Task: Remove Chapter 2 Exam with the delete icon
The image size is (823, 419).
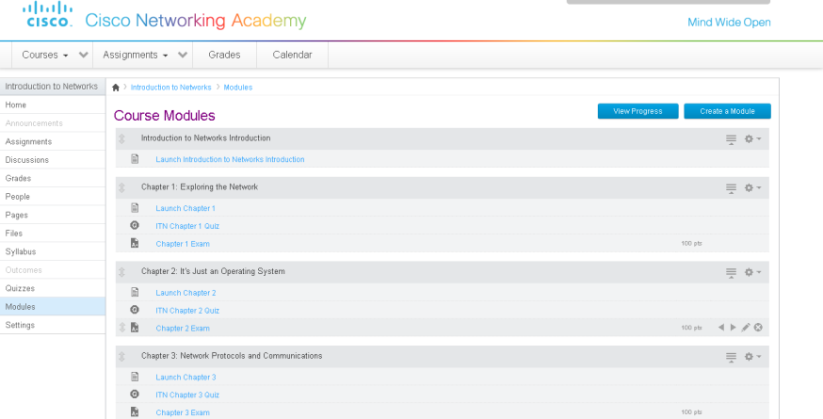Action: point(759,328)
